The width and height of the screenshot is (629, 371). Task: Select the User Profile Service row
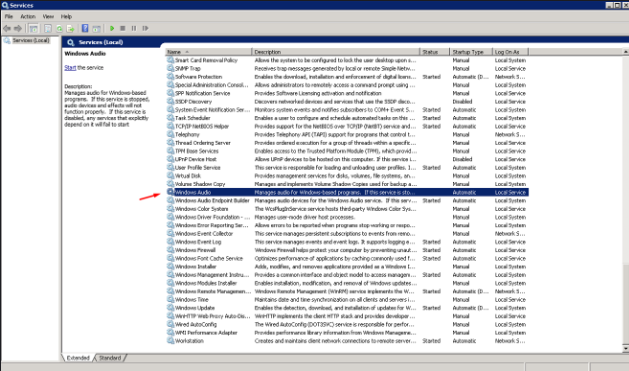(x=347, y=167)
